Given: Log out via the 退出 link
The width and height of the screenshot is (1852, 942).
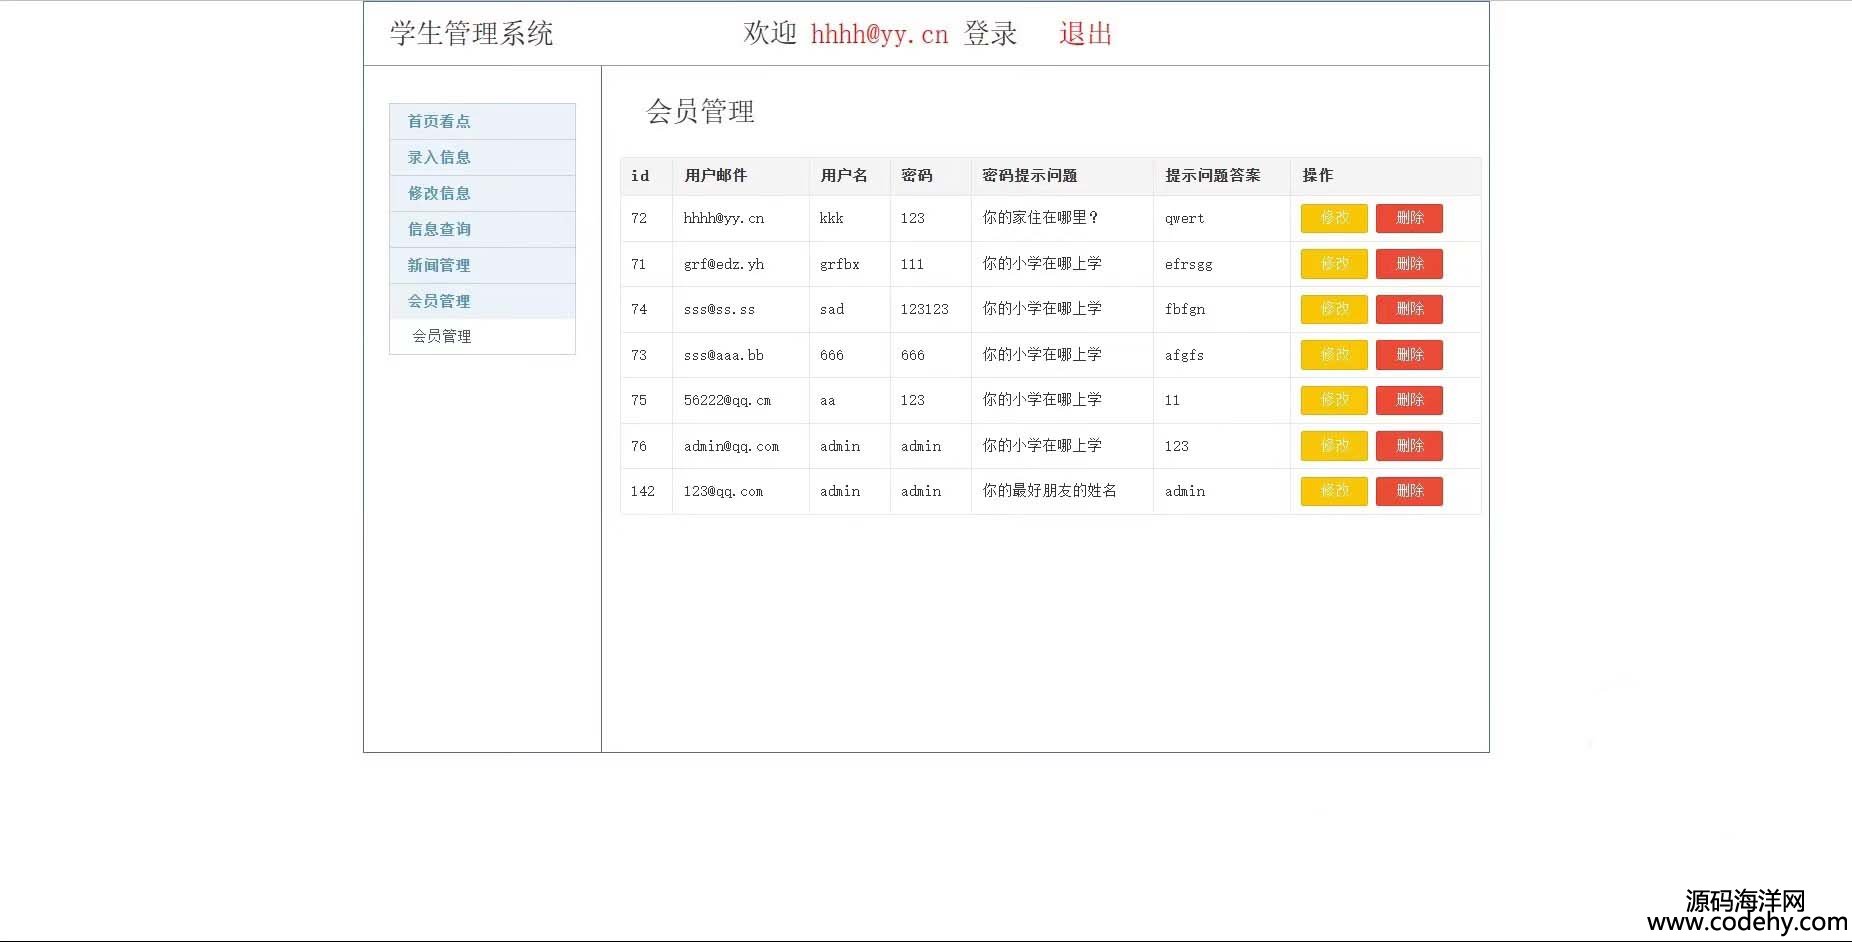Looking at the screenshot, I should click(x=1085, y=34).
